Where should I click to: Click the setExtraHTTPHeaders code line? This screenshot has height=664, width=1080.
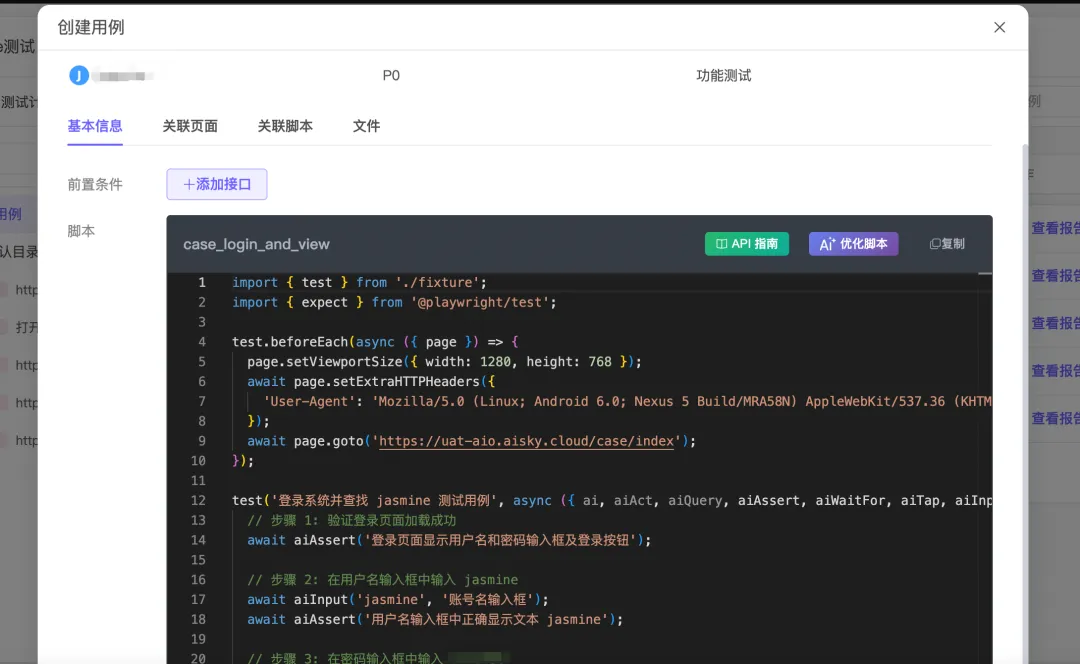pyautogui.click(x=371, y=382)
